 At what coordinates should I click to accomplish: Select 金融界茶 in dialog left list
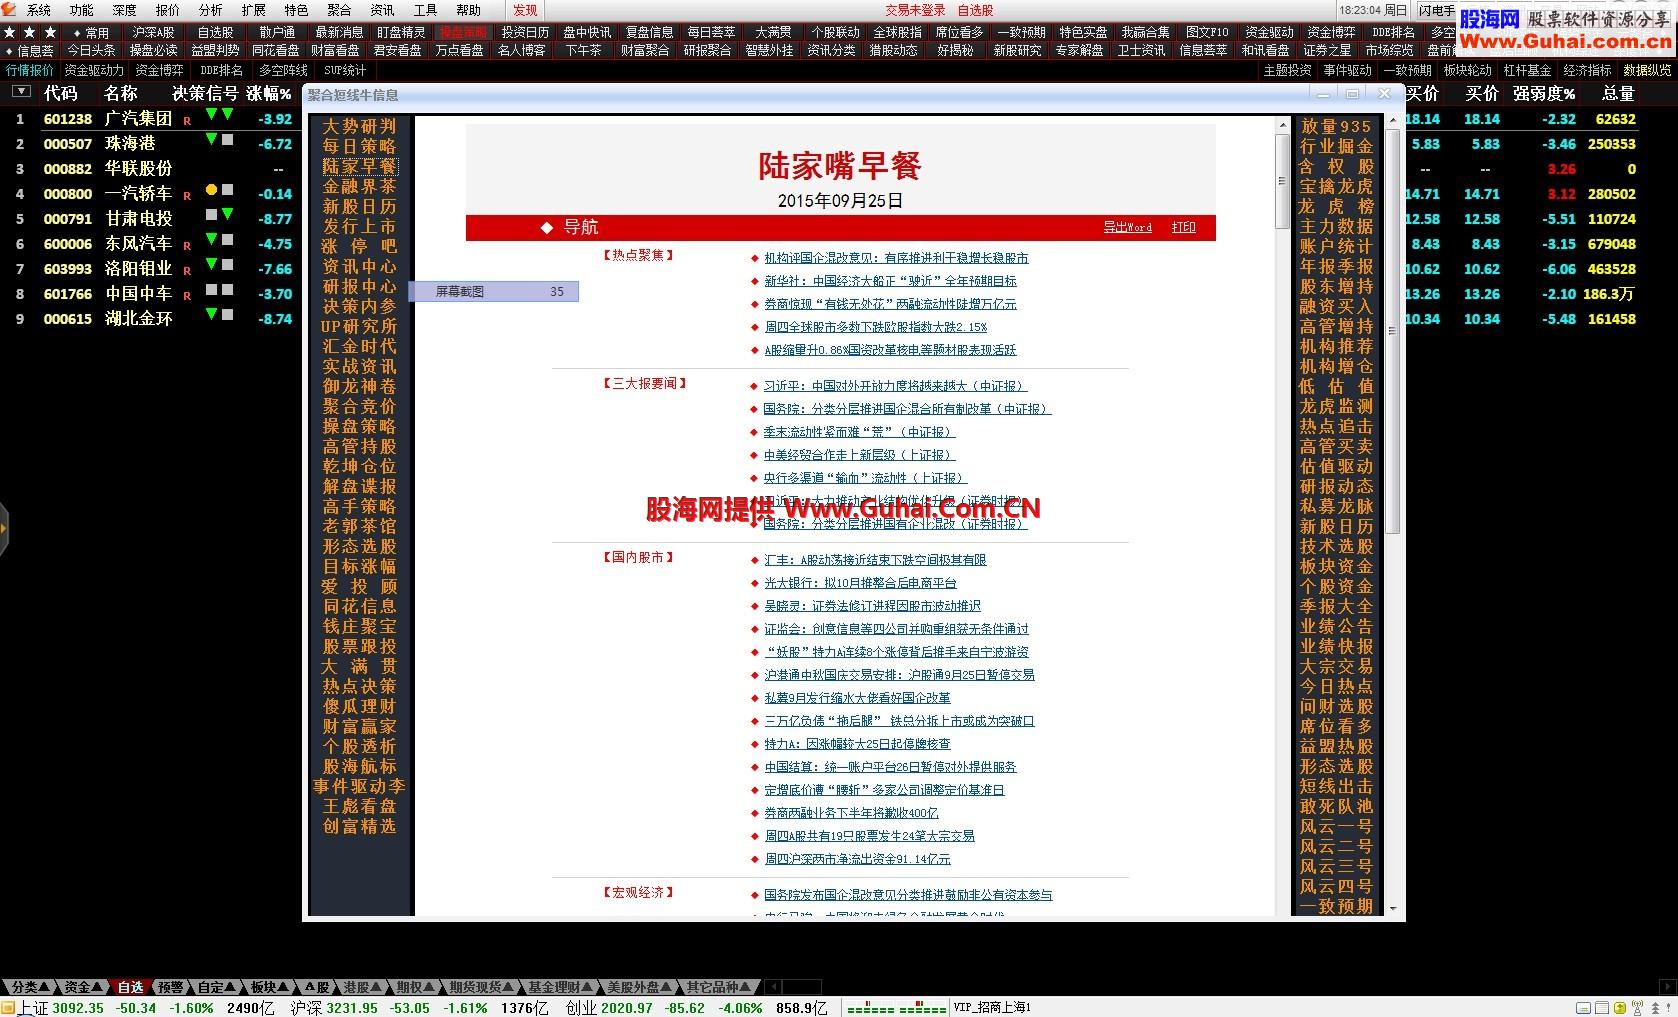[x=359, y=187]
